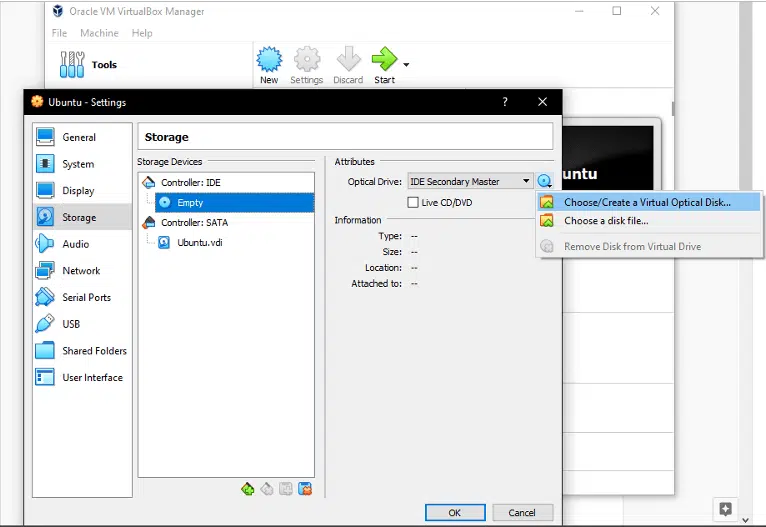This screenshot has width=766, height=527.
Task: Open the Shared Folders settings category
Action: tap(82, 351)
